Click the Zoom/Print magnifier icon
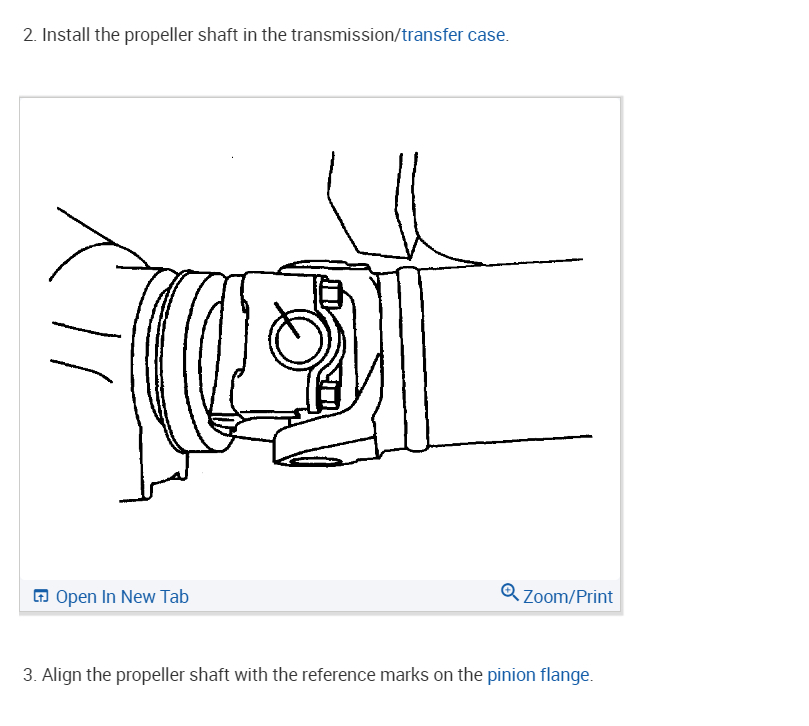The width and height of the screenshot is (809, 726). (509, 592)
